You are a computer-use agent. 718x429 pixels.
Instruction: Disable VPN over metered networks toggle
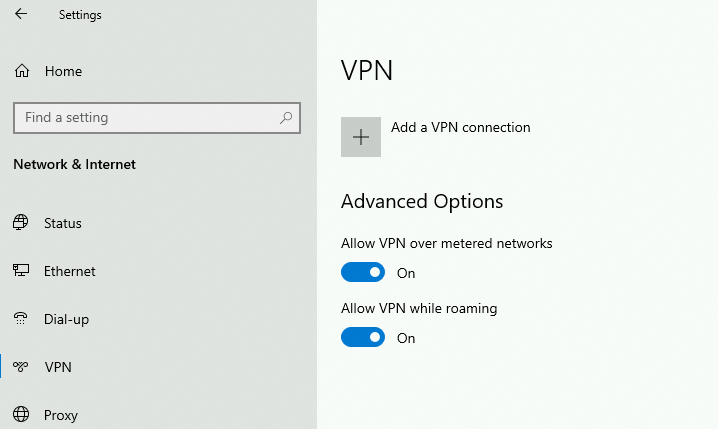pos(363,273)
